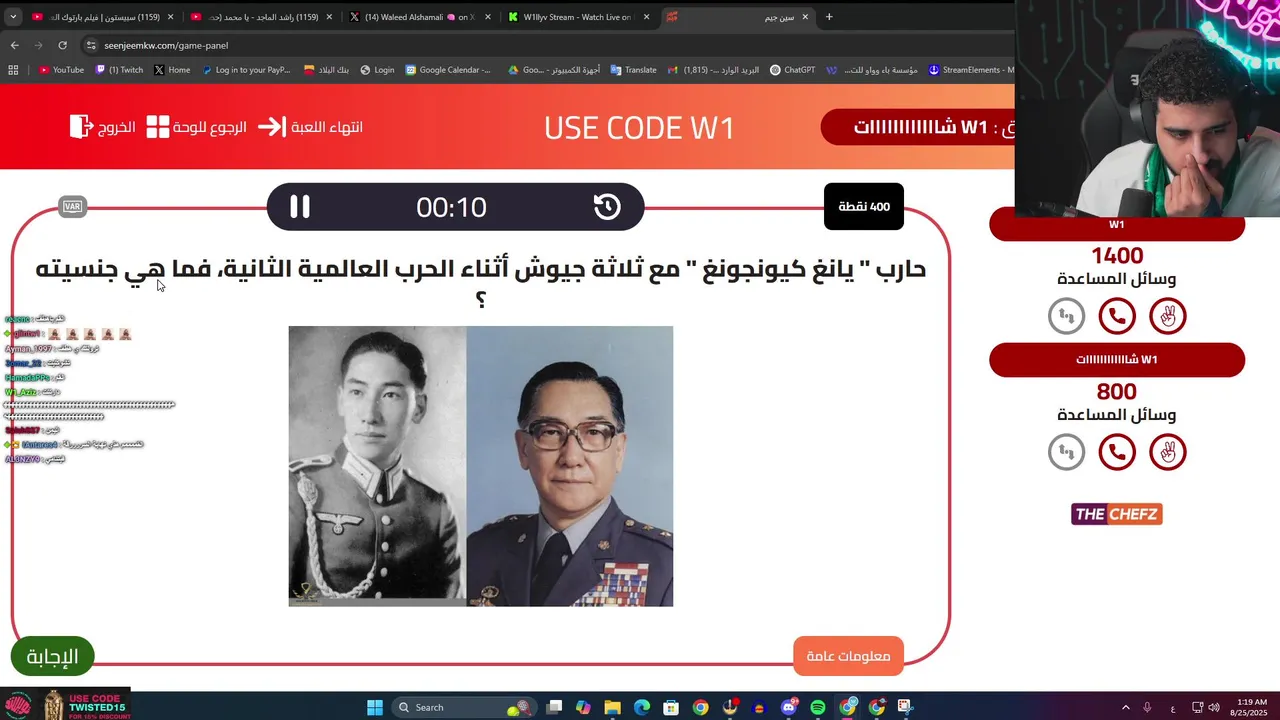Open Microsoft Store from the taskbar

point(671,707)
